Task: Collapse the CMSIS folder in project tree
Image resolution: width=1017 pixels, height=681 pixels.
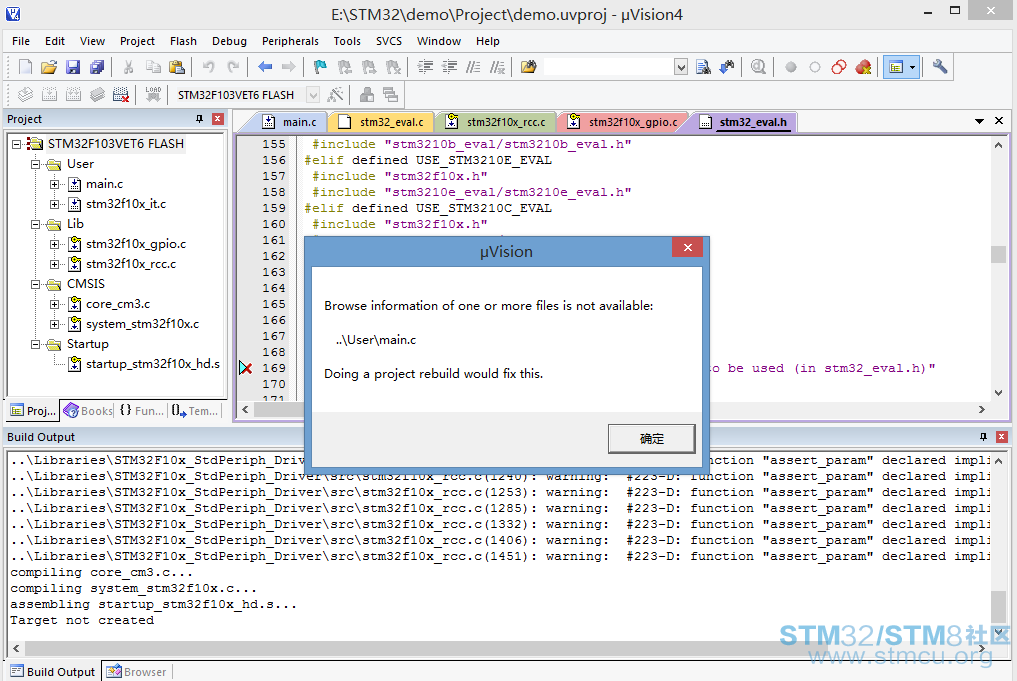Action: click(36, 284)
